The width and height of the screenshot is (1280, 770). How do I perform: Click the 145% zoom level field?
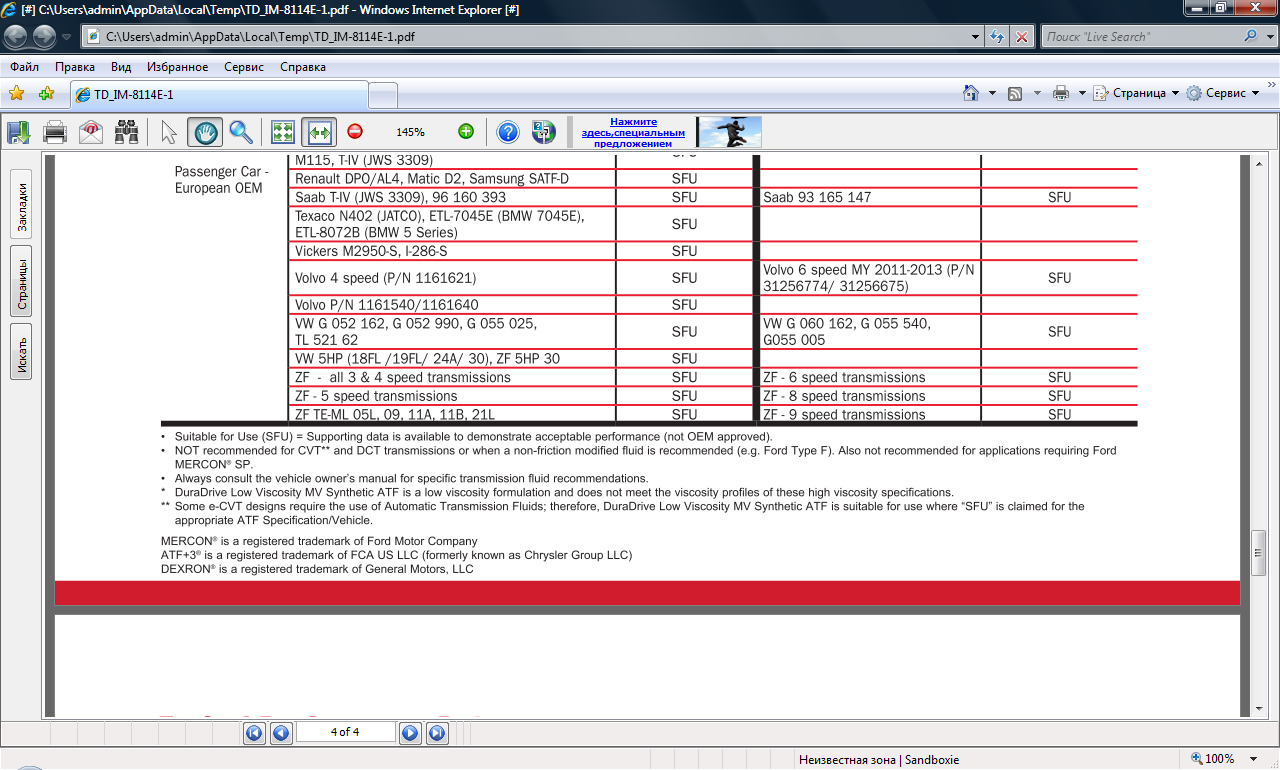pos(410,132)
